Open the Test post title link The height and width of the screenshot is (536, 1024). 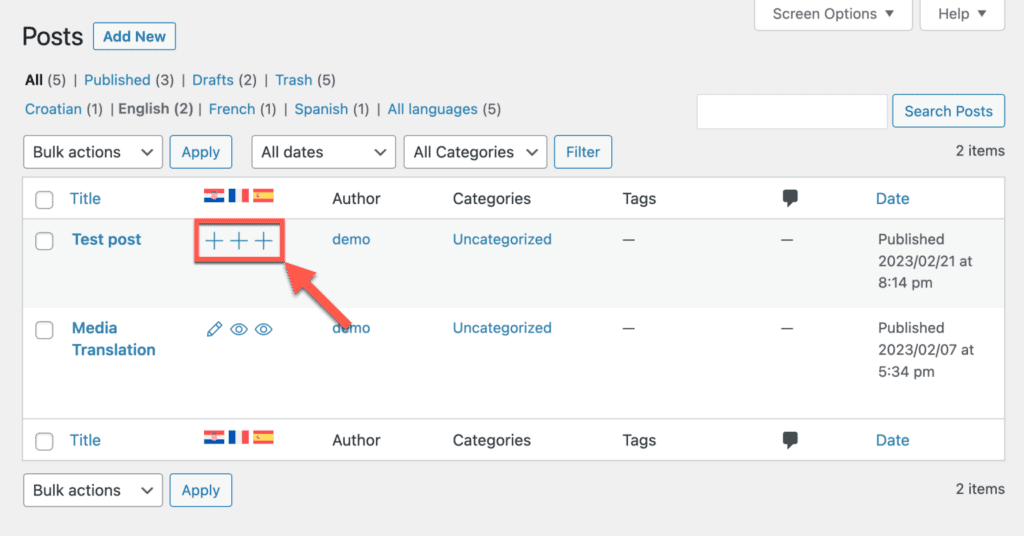[x=106, y=240]
